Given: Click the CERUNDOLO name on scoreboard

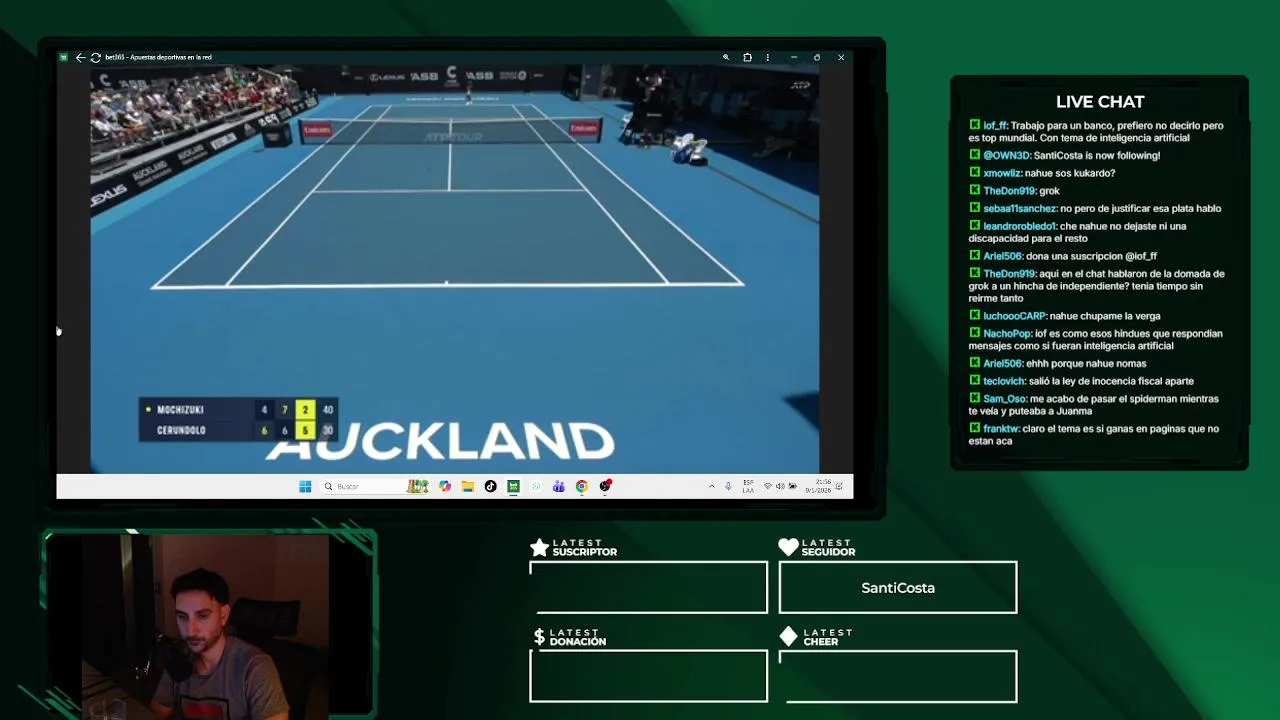Looking at the screenshot, I should [x=181, y=431].
